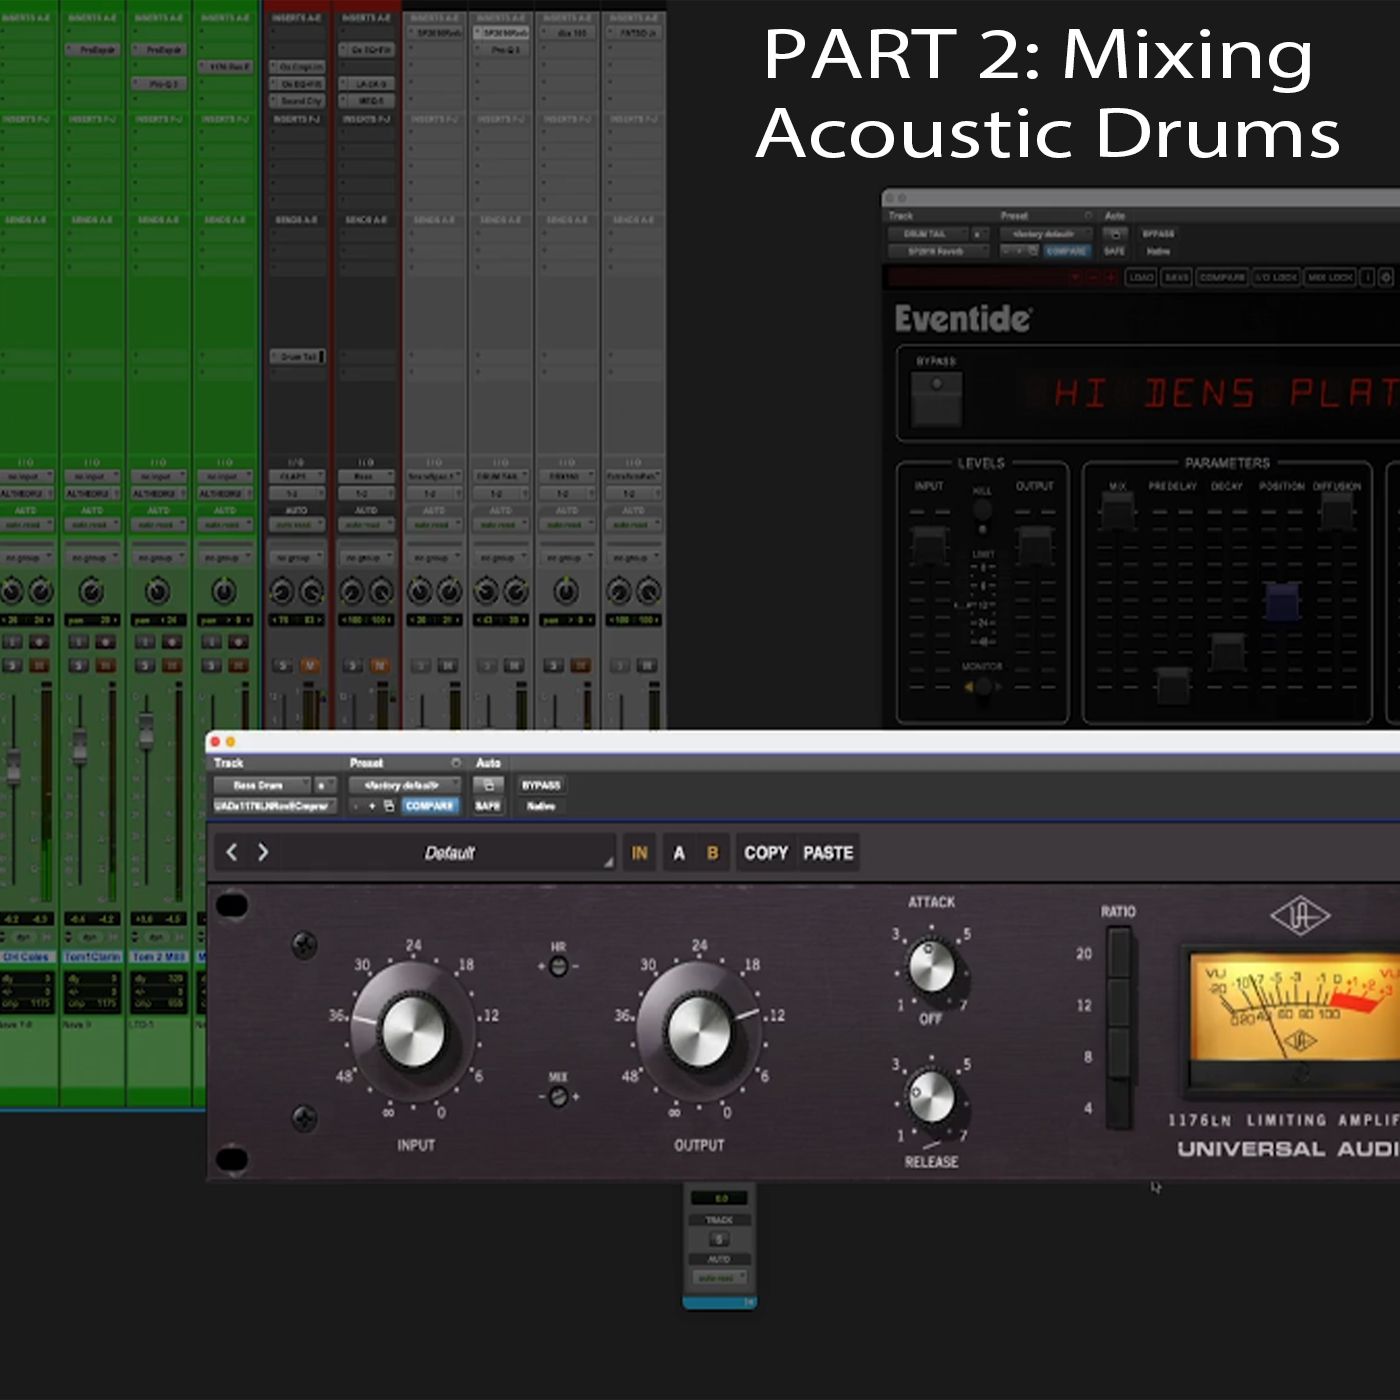Go to previous preset in 1176 plugin
Image resolution: width=1400 pixels, height=1400 pixels.
click(232, 852)
